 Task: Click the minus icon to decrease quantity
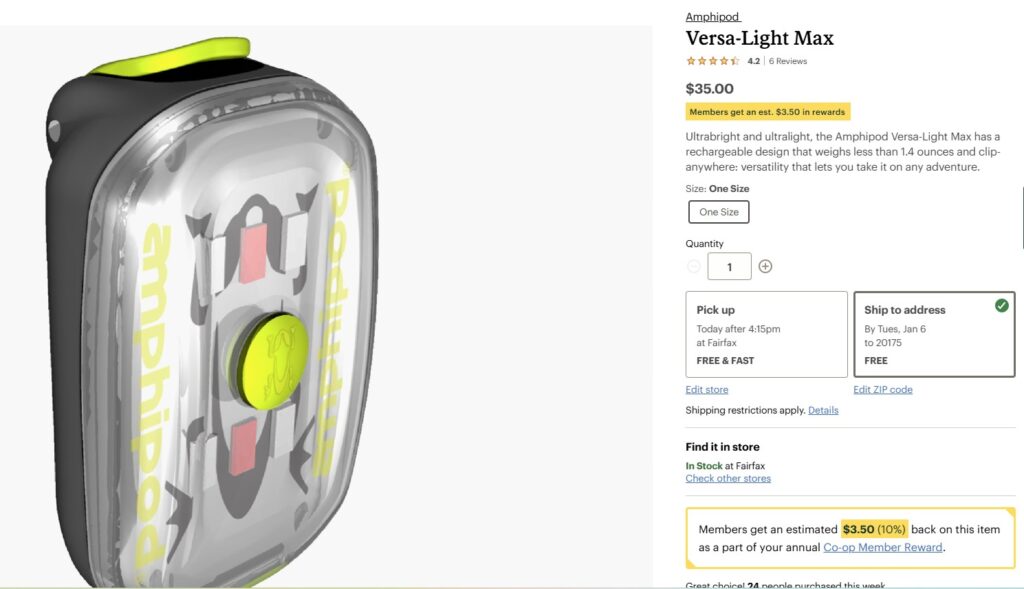(x=694, y=267)
